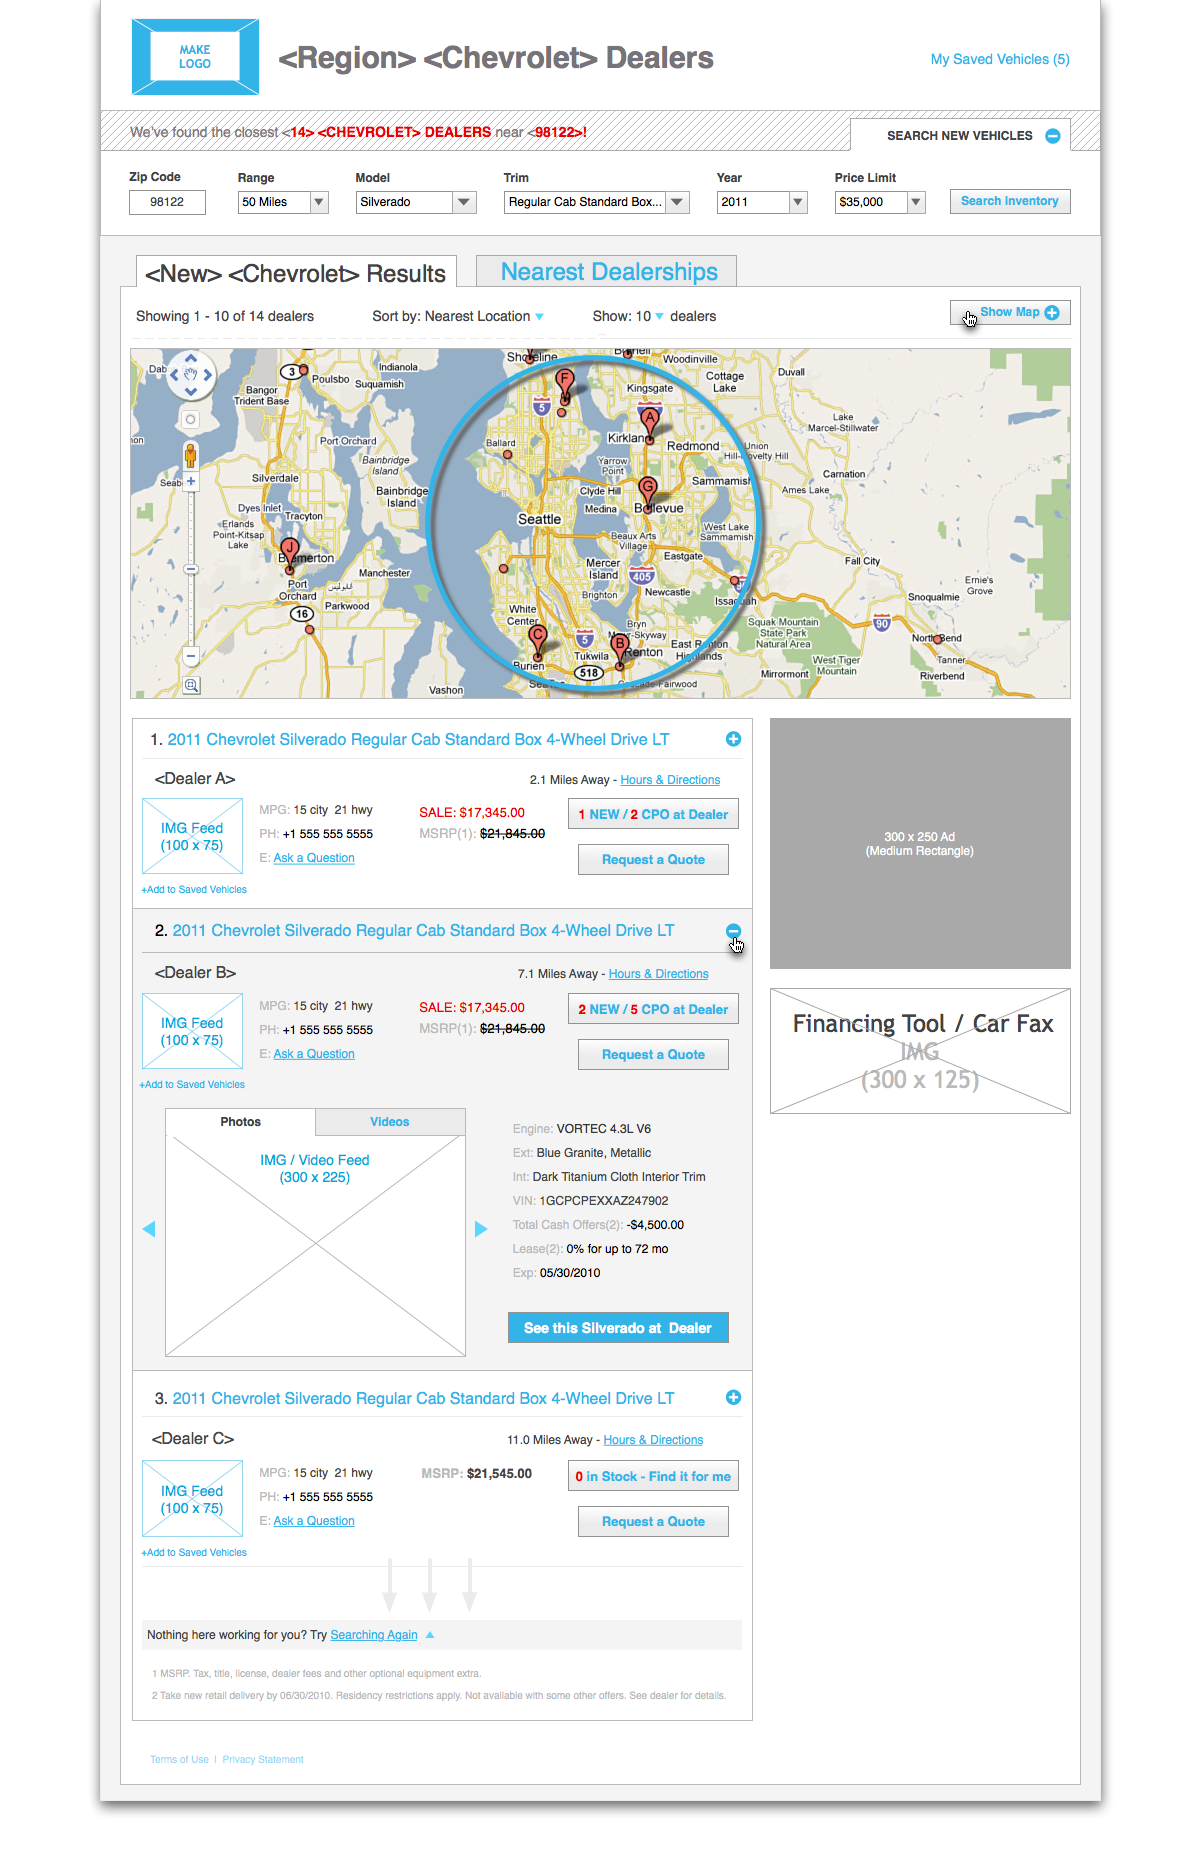Open the Privacy Statement link
Viewport: 1200px width, 1850px height.
263,1760
